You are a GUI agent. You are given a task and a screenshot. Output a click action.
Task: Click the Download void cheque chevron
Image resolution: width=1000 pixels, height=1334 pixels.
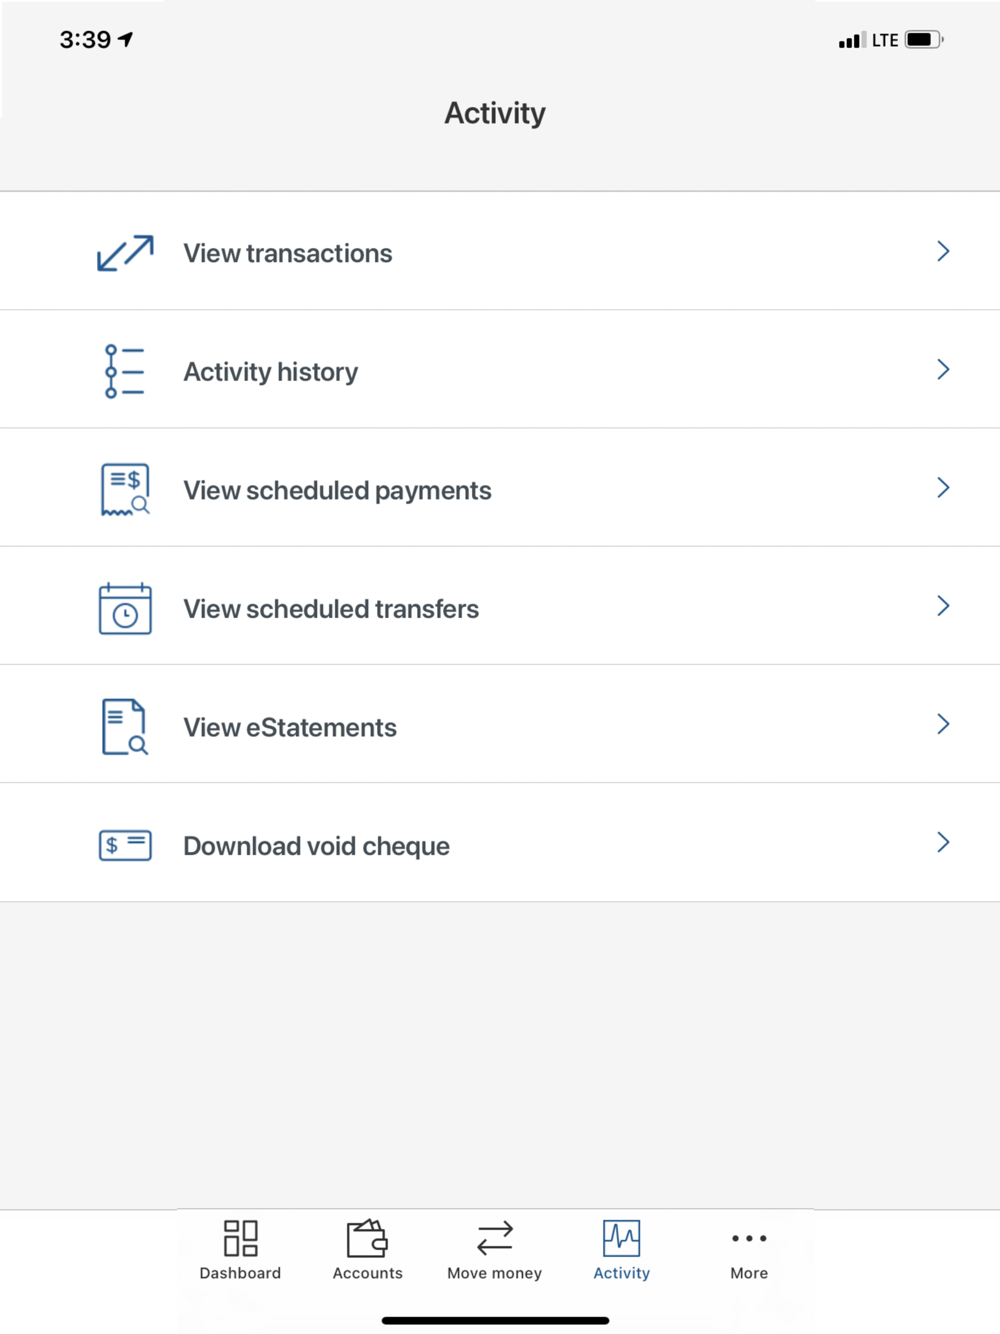pyautogui.click(x=943, y=843)
